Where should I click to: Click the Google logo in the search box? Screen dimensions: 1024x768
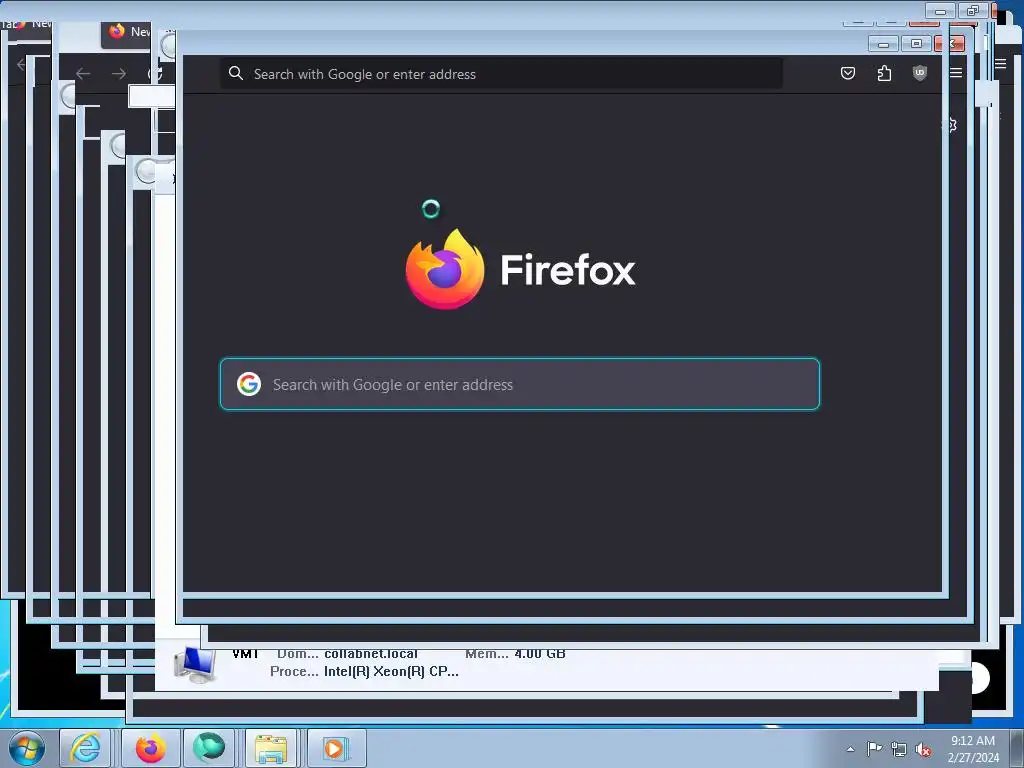[x=249, y=384]
